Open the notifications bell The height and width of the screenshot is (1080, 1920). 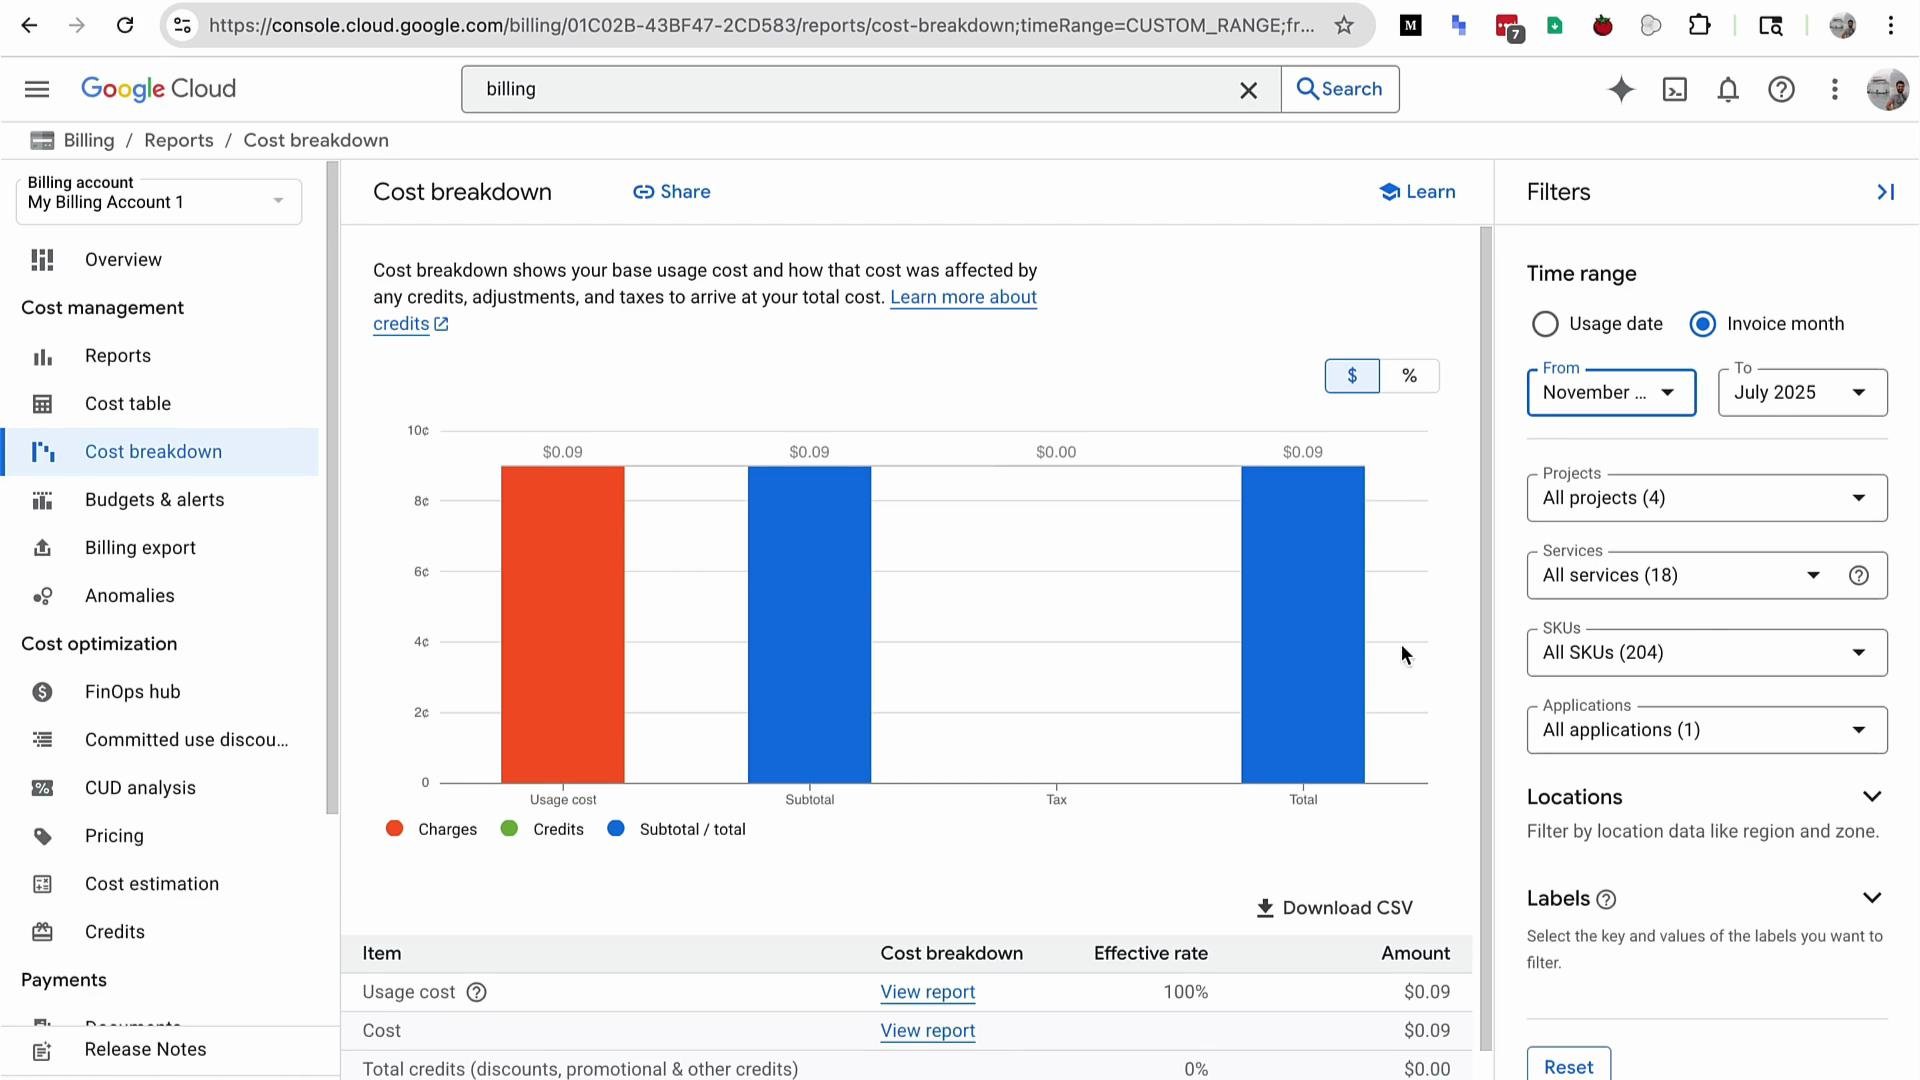(x=1728, y=90)
